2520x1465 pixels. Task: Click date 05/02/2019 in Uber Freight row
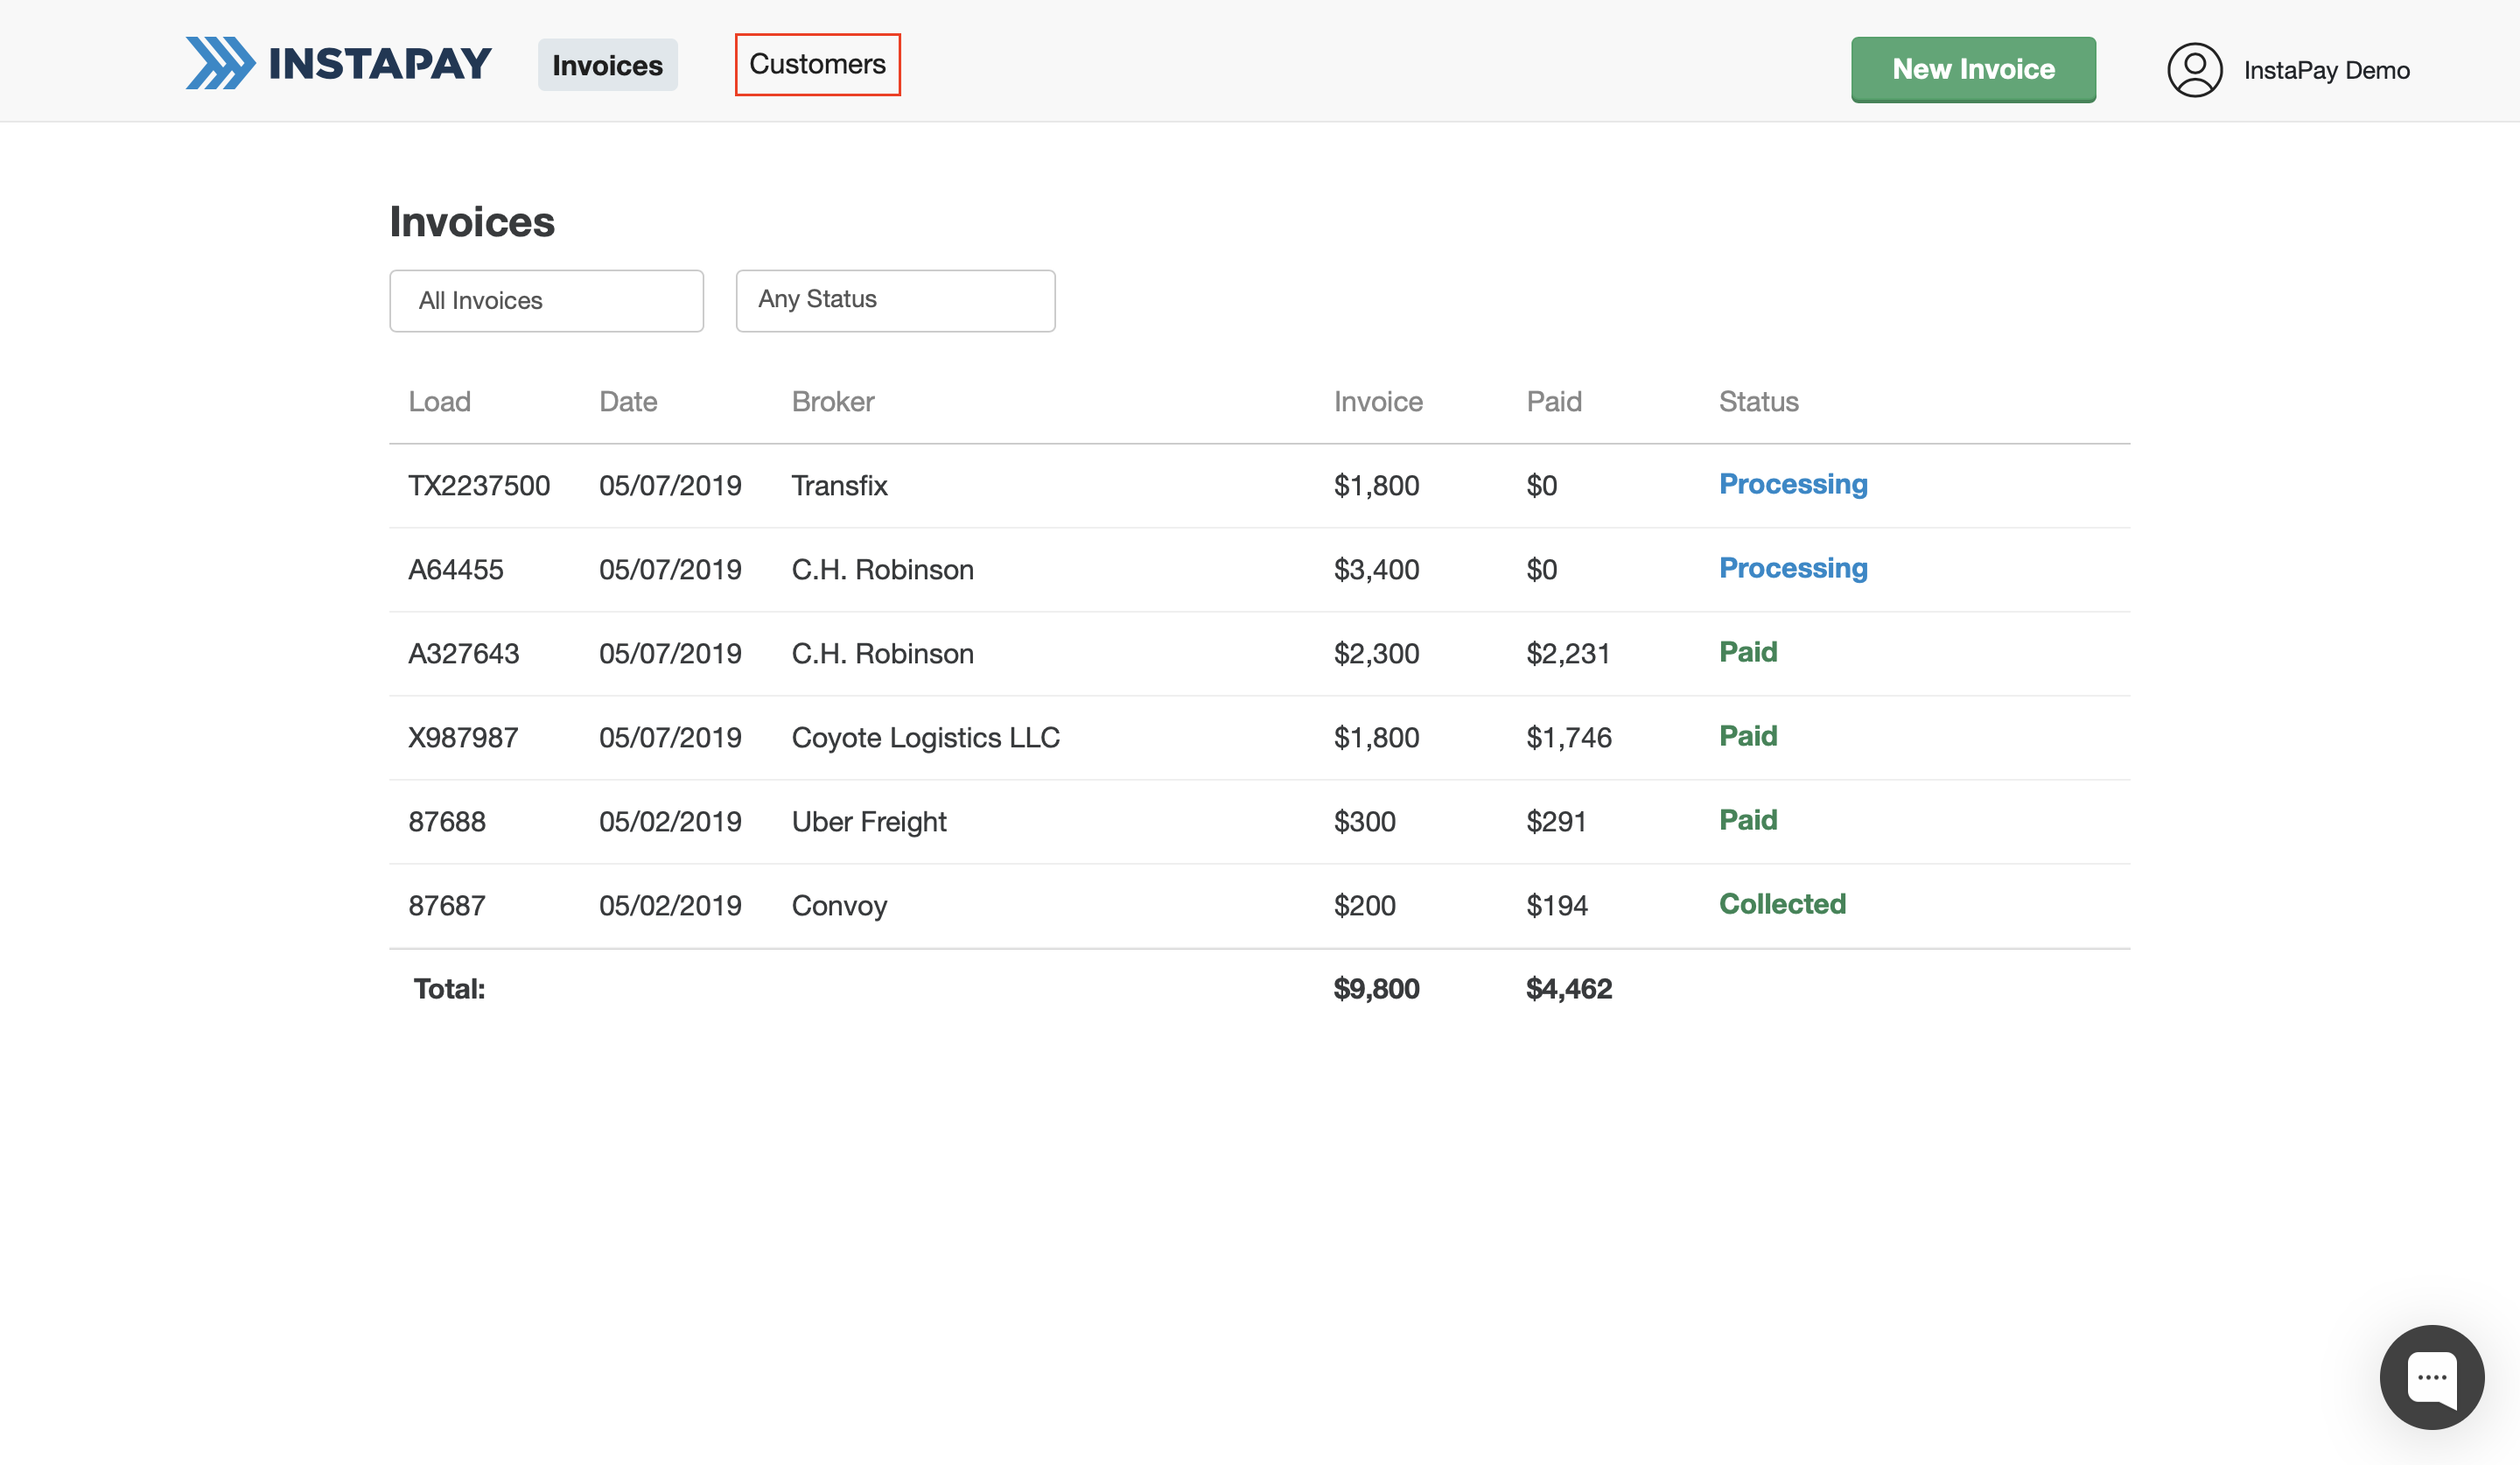[670, 821]
